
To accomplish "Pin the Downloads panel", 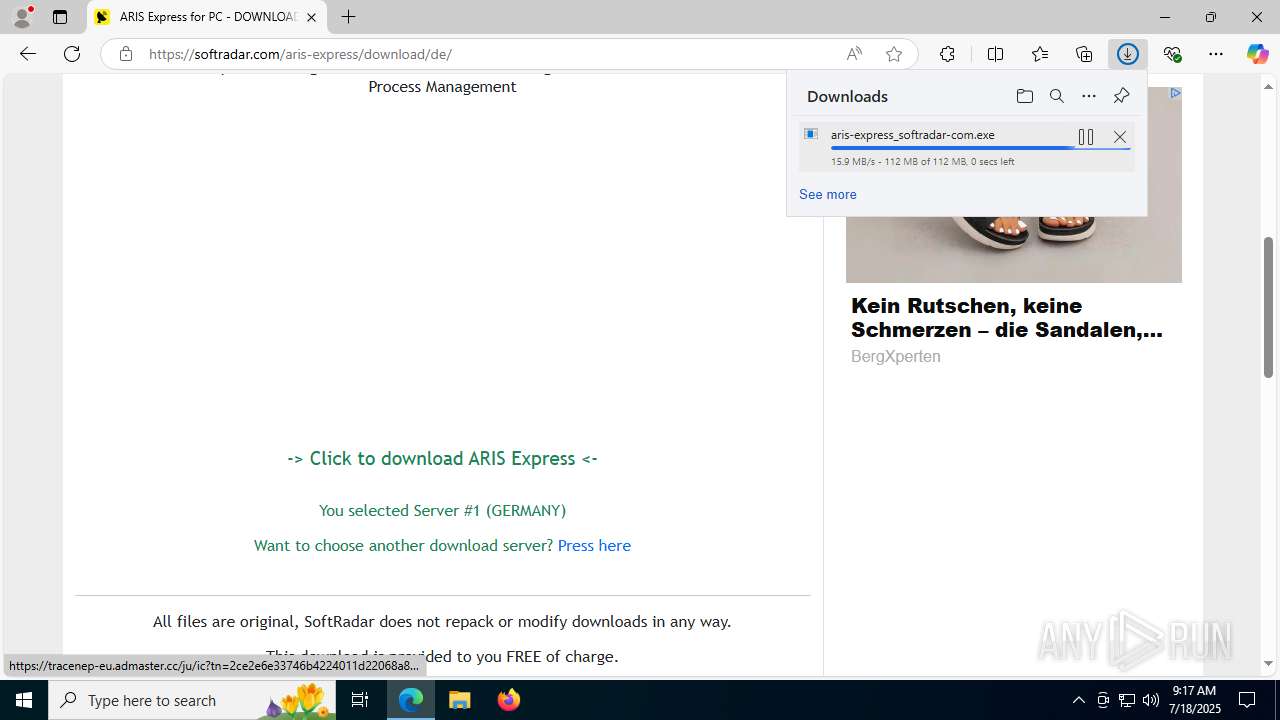I will coord(1121,96).
